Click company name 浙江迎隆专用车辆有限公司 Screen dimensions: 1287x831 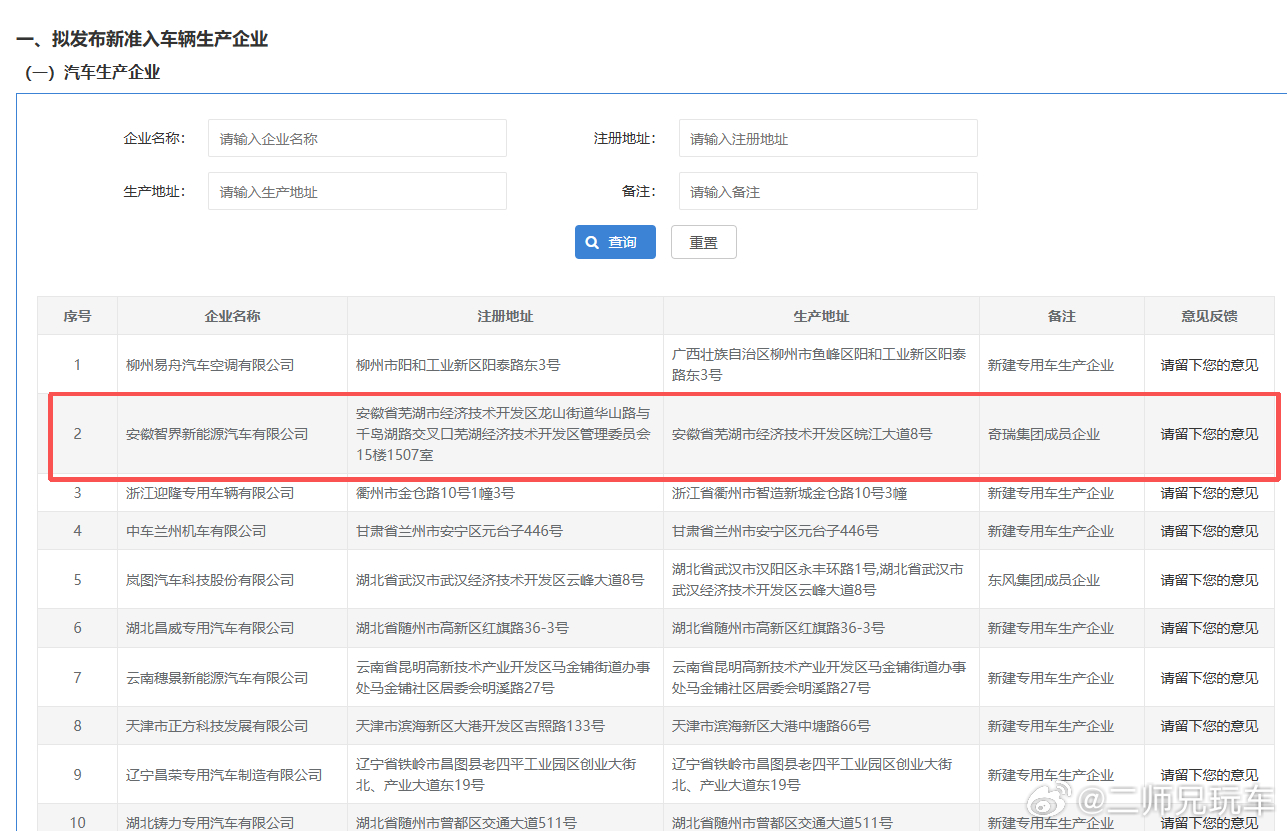pyautogui.click(x=210, y=493)
